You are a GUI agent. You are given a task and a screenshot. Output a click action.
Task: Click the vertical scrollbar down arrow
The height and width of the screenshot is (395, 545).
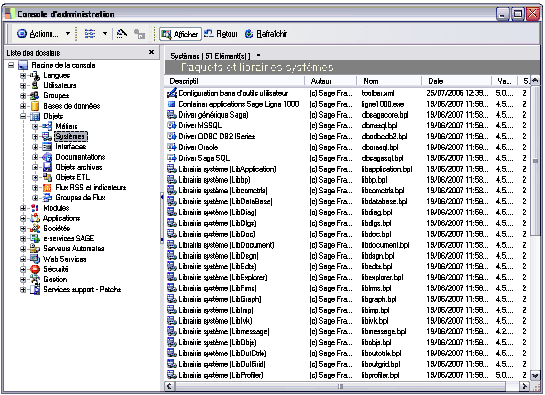click(x=535, y=376)
